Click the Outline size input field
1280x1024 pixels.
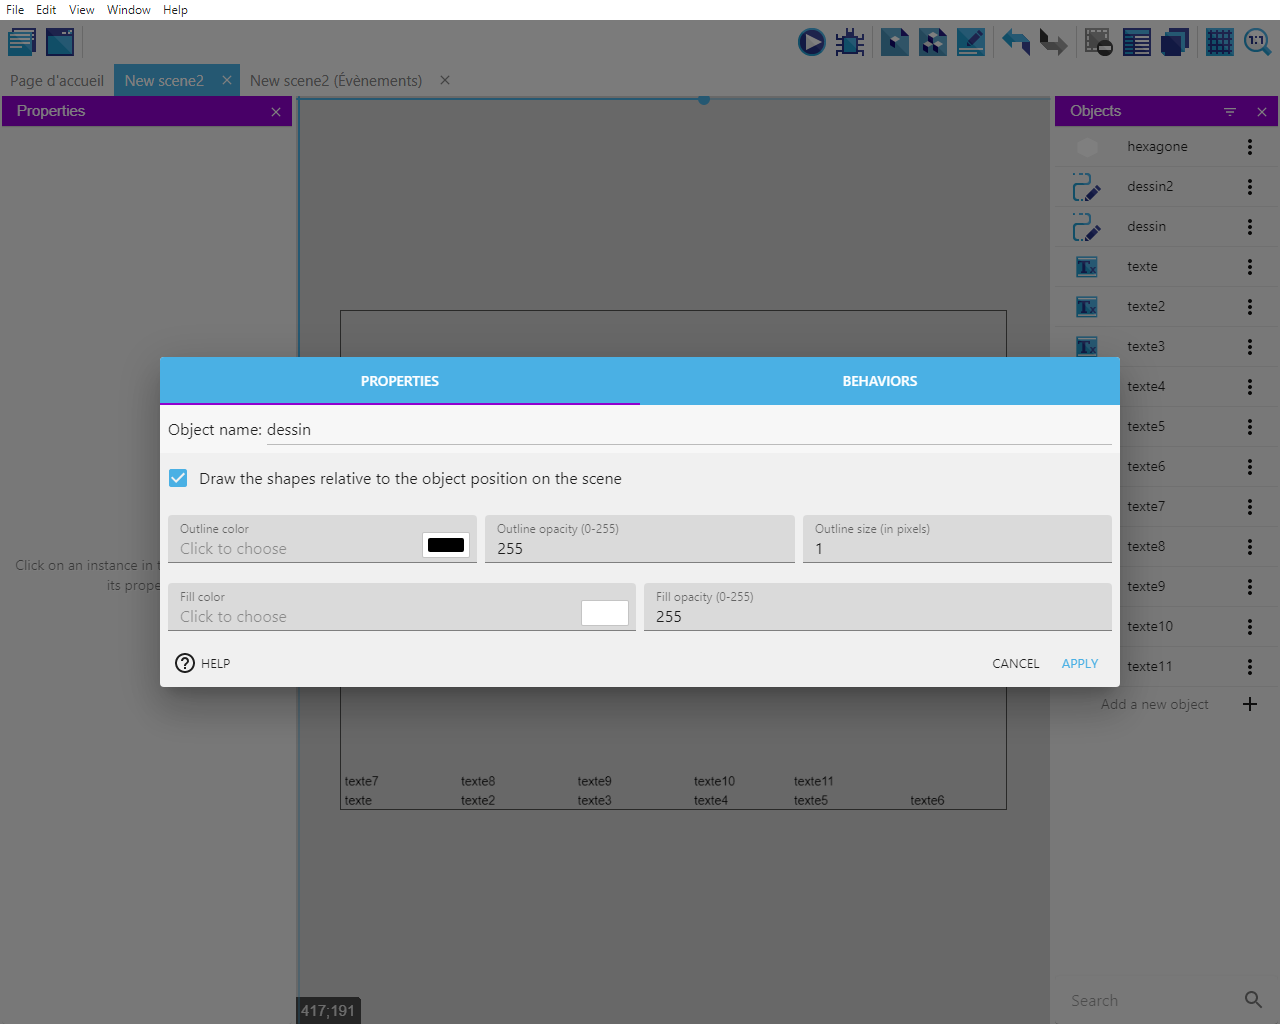[957, 548]
